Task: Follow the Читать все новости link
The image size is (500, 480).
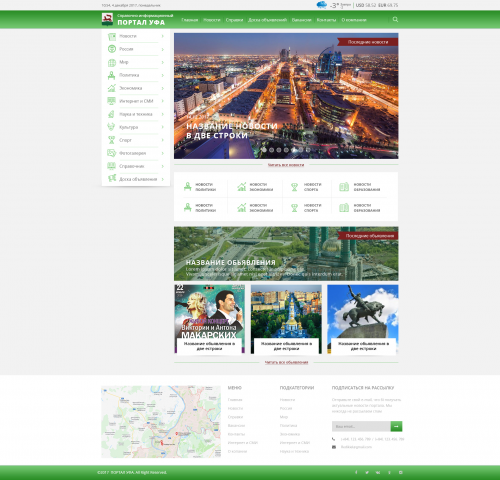Action: [x=286, y=165]
